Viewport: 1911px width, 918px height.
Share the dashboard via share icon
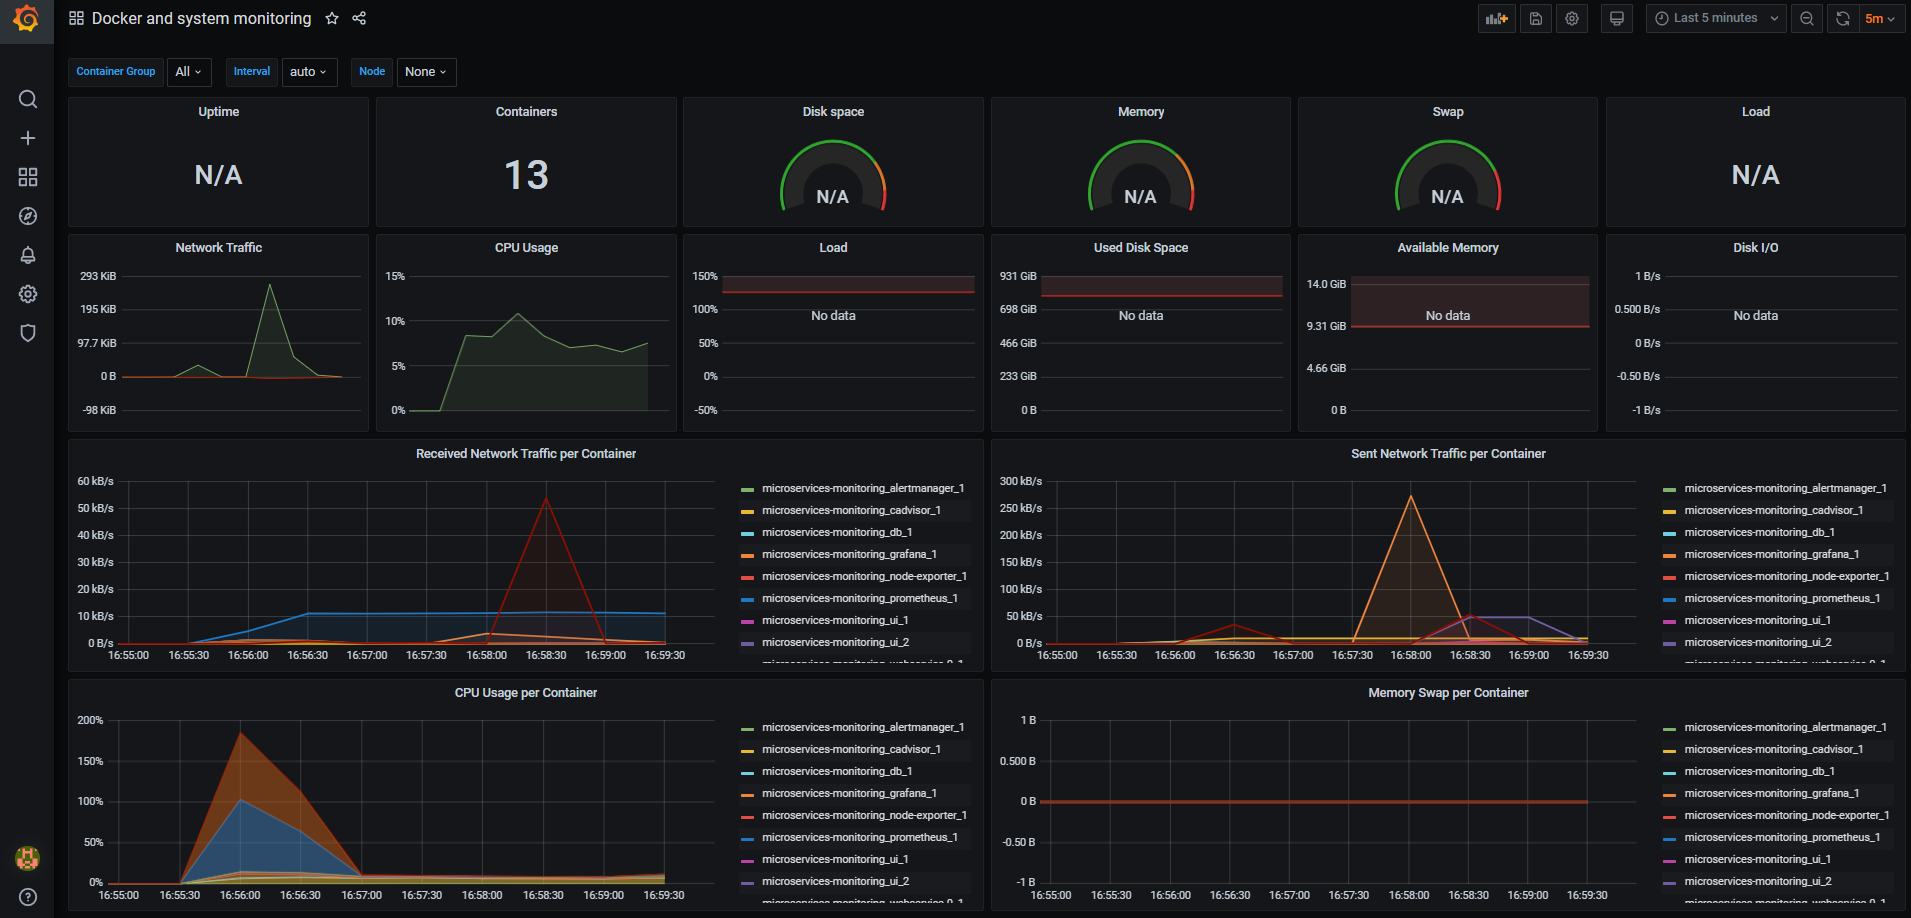point(359,18)
